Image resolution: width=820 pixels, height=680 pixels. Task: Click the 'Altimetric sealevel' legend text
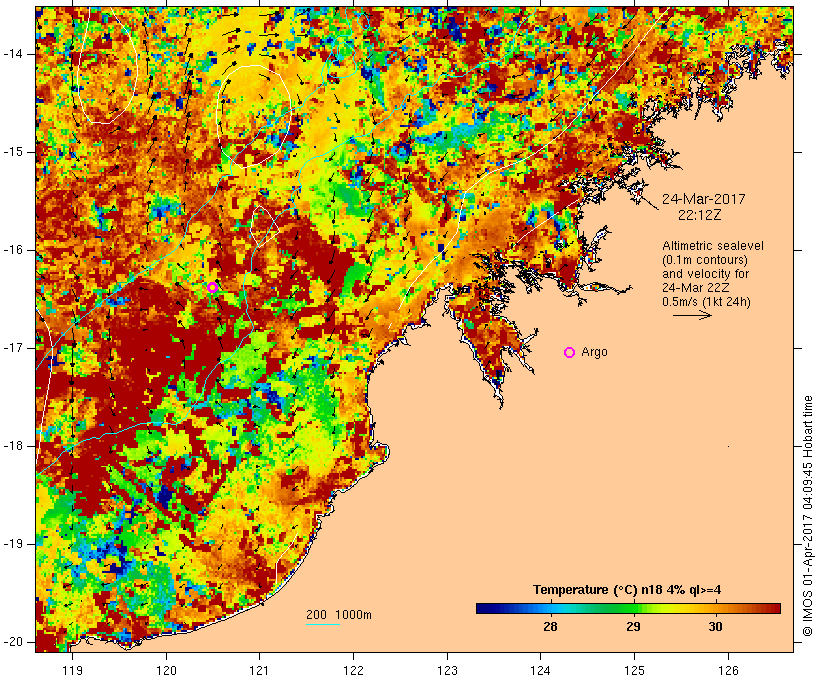pyautogui.click(x=713, y=246)
